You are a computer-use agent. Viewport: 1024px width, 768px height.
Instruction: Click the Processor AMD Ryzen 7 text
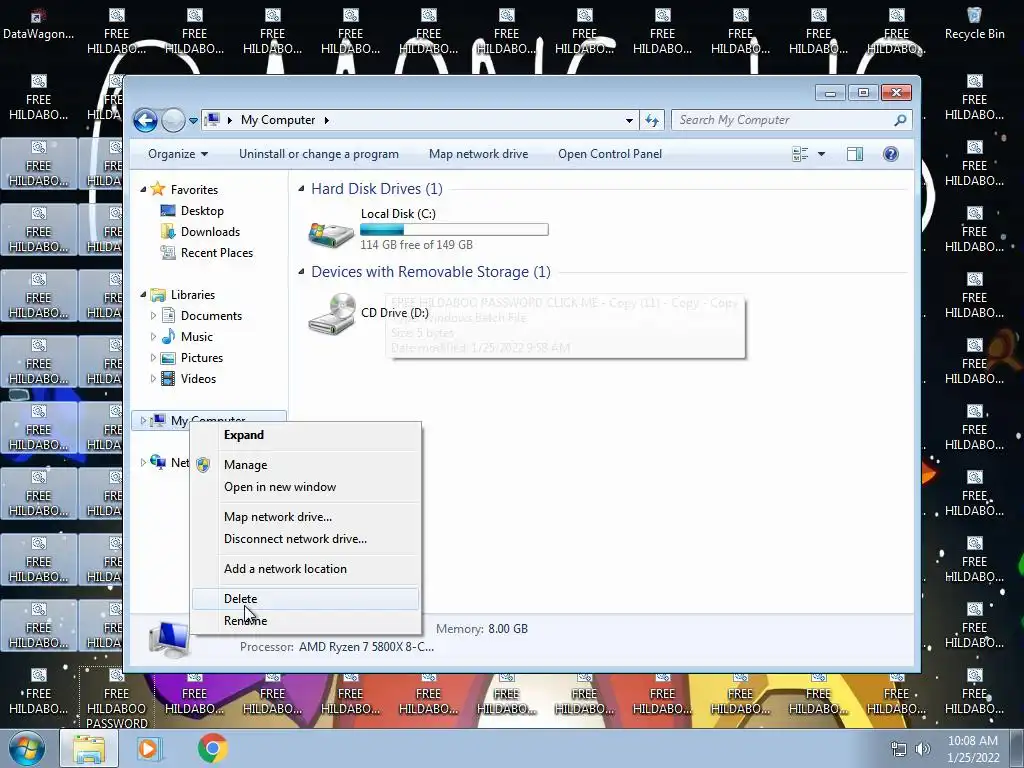(337, 647)
